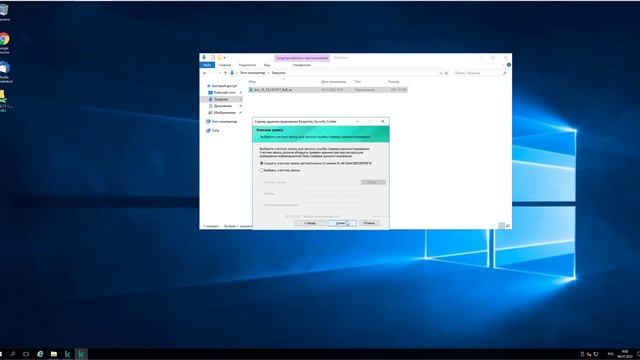The image size is (640, 360).
Task: Open the quick access toolbar customize dropdown
Action: pyautogui.click(x=224, y=58)
